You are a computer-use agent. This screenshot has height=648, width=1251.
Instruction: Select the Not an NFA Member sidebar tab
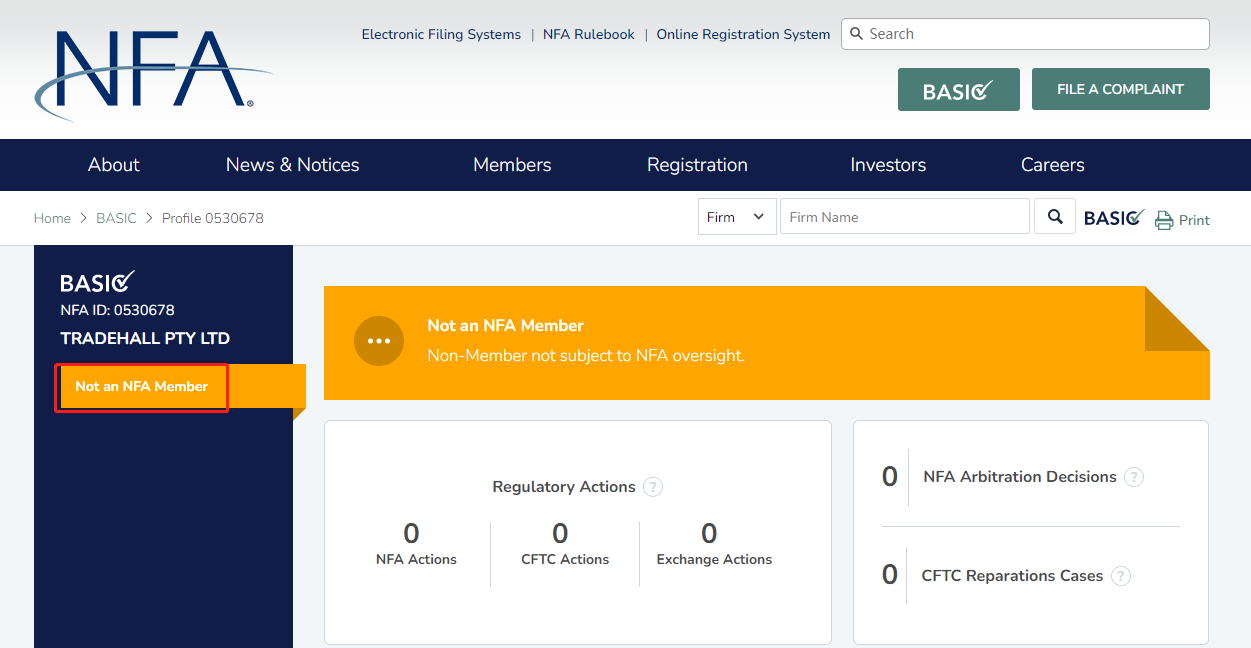coord(142,387)
